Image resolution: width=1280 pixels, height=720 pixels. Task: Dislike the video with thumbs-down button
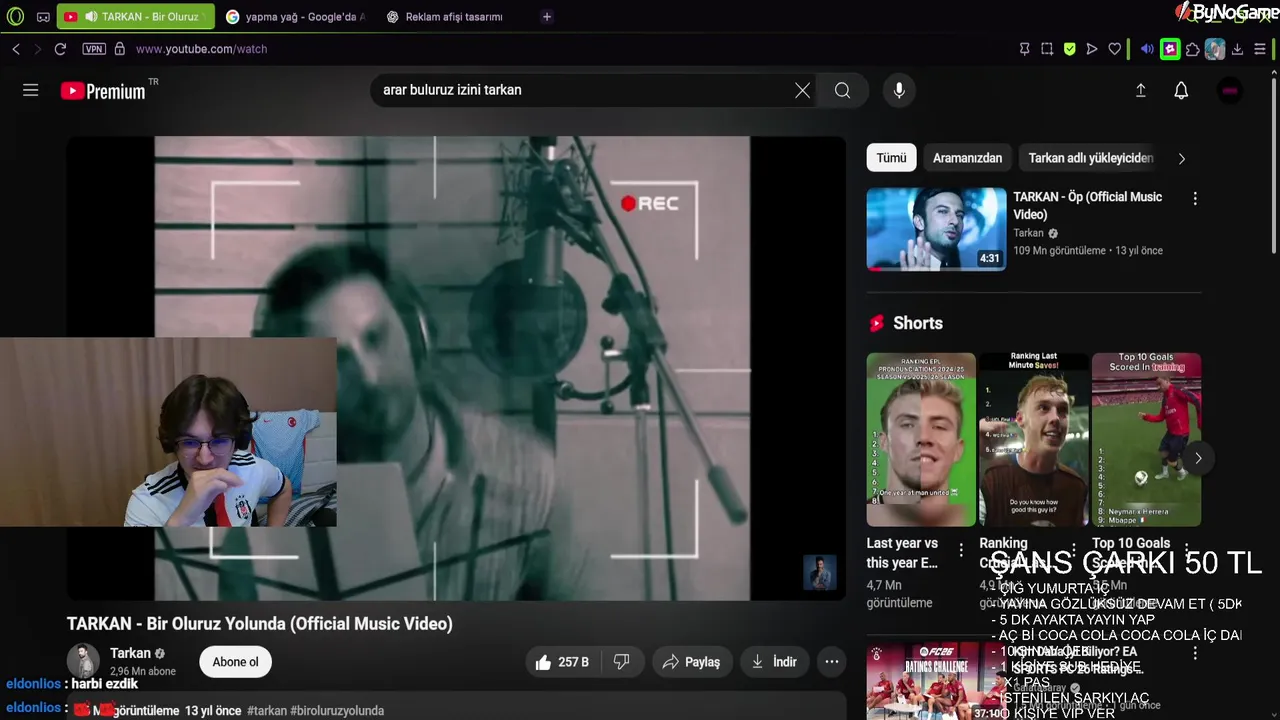(x=621, y=662)
